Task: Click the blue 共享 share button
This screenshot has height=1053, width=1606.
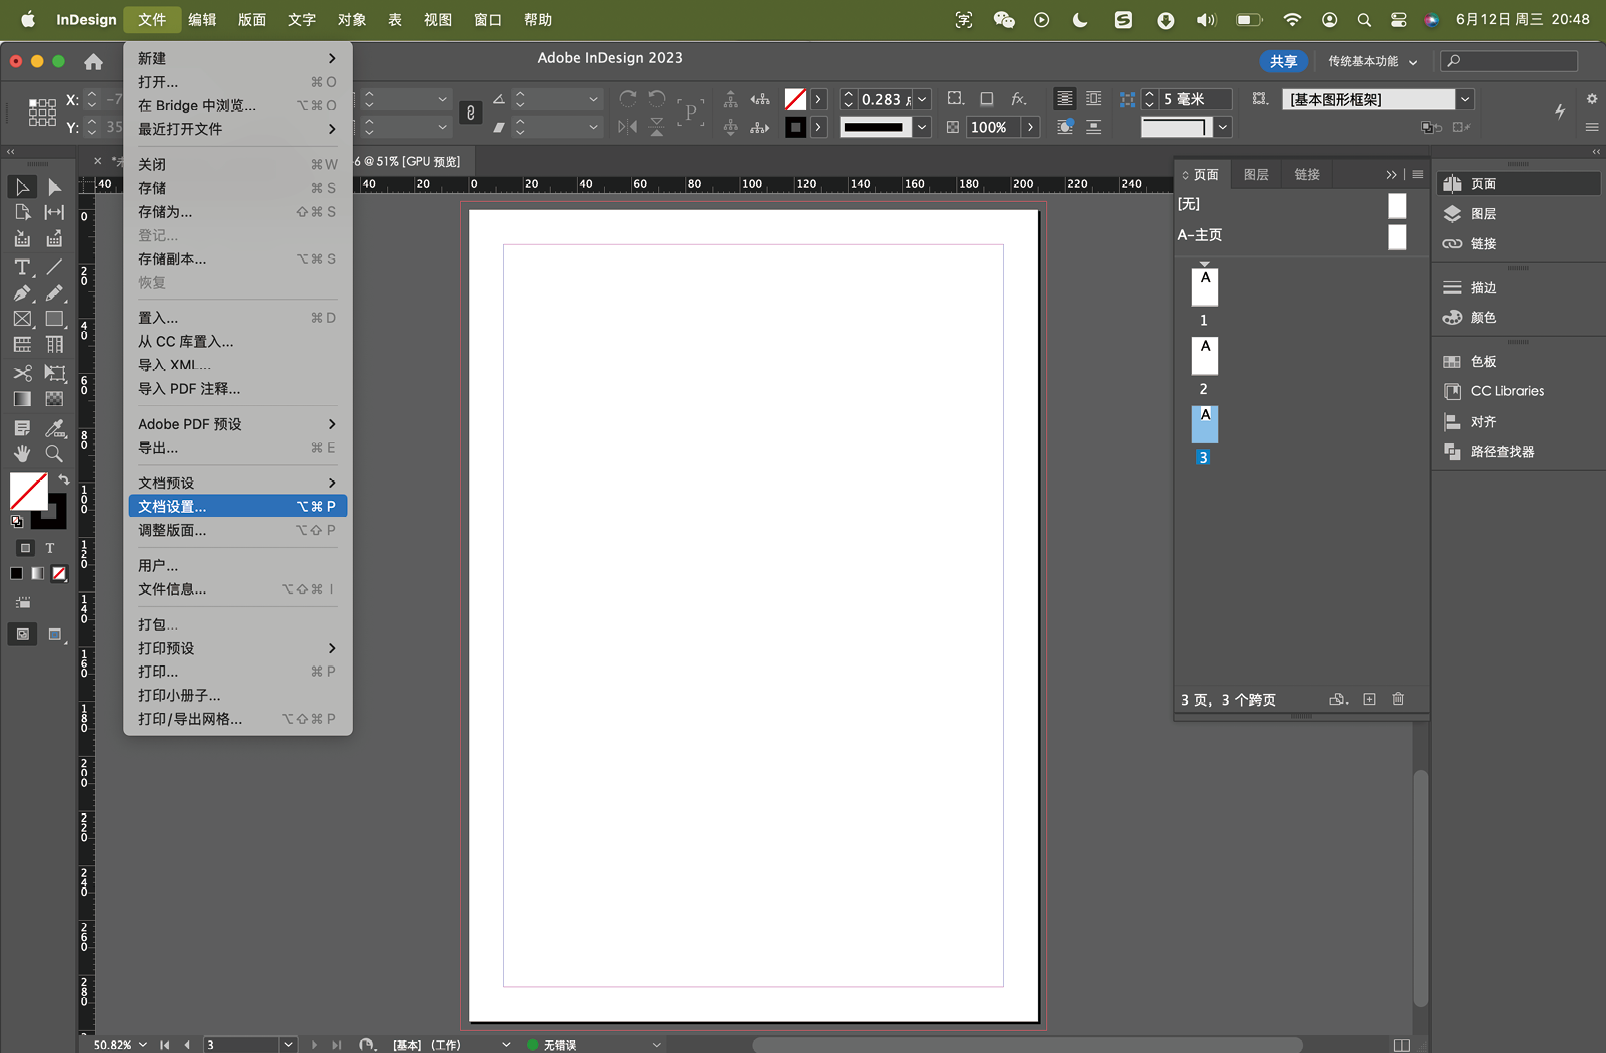Action: (1283, 61)
